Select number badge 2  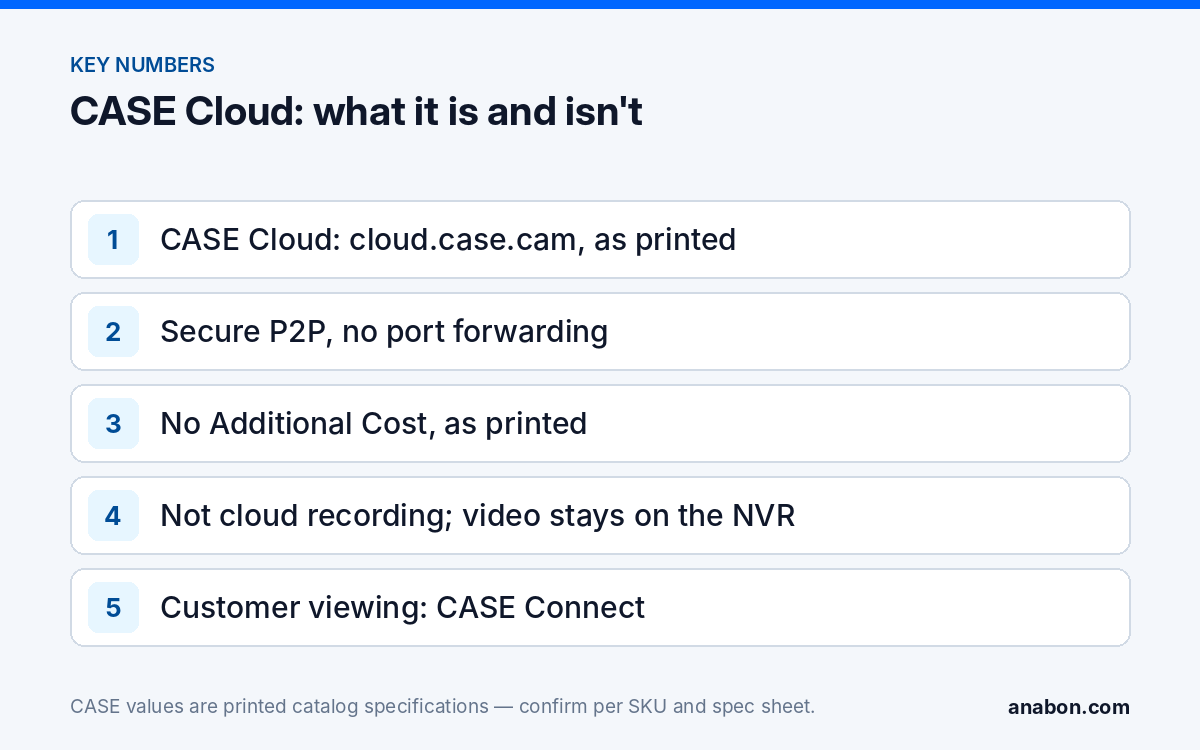tap(113, 332)
